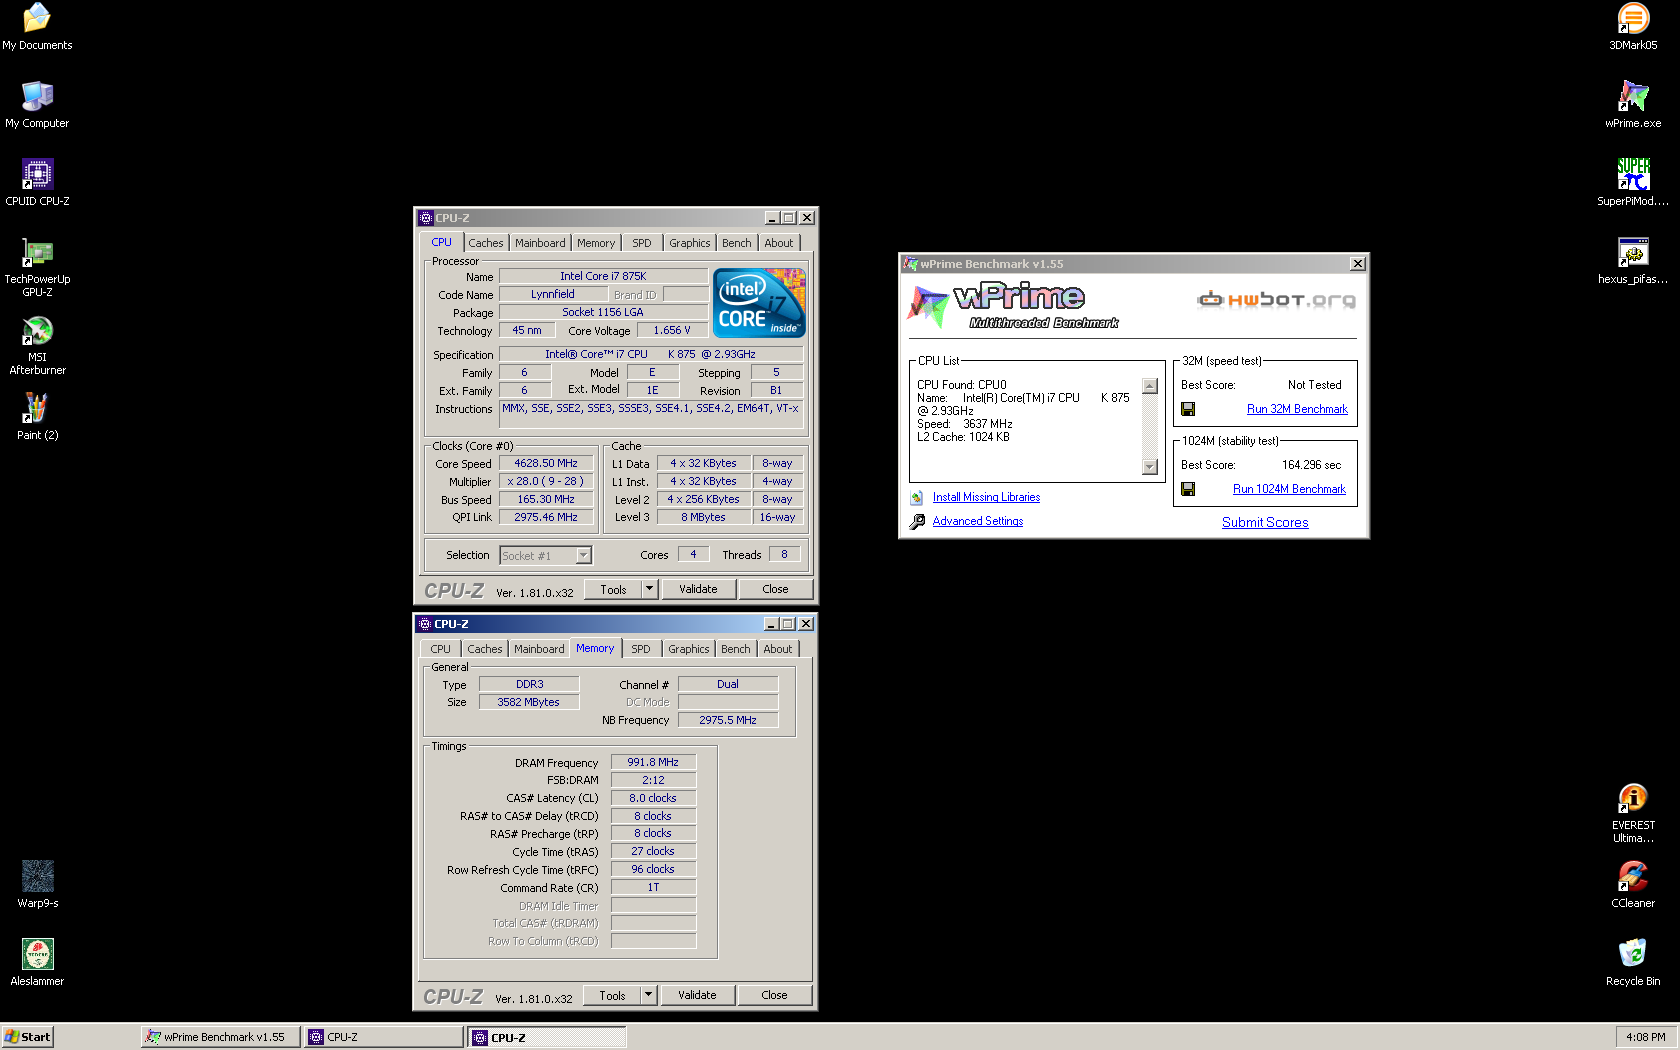The width and height of the screenshot is (1680, 1050).
Task: Click the Core Voltage 1.656 V field
Action: tap(672, 330)
